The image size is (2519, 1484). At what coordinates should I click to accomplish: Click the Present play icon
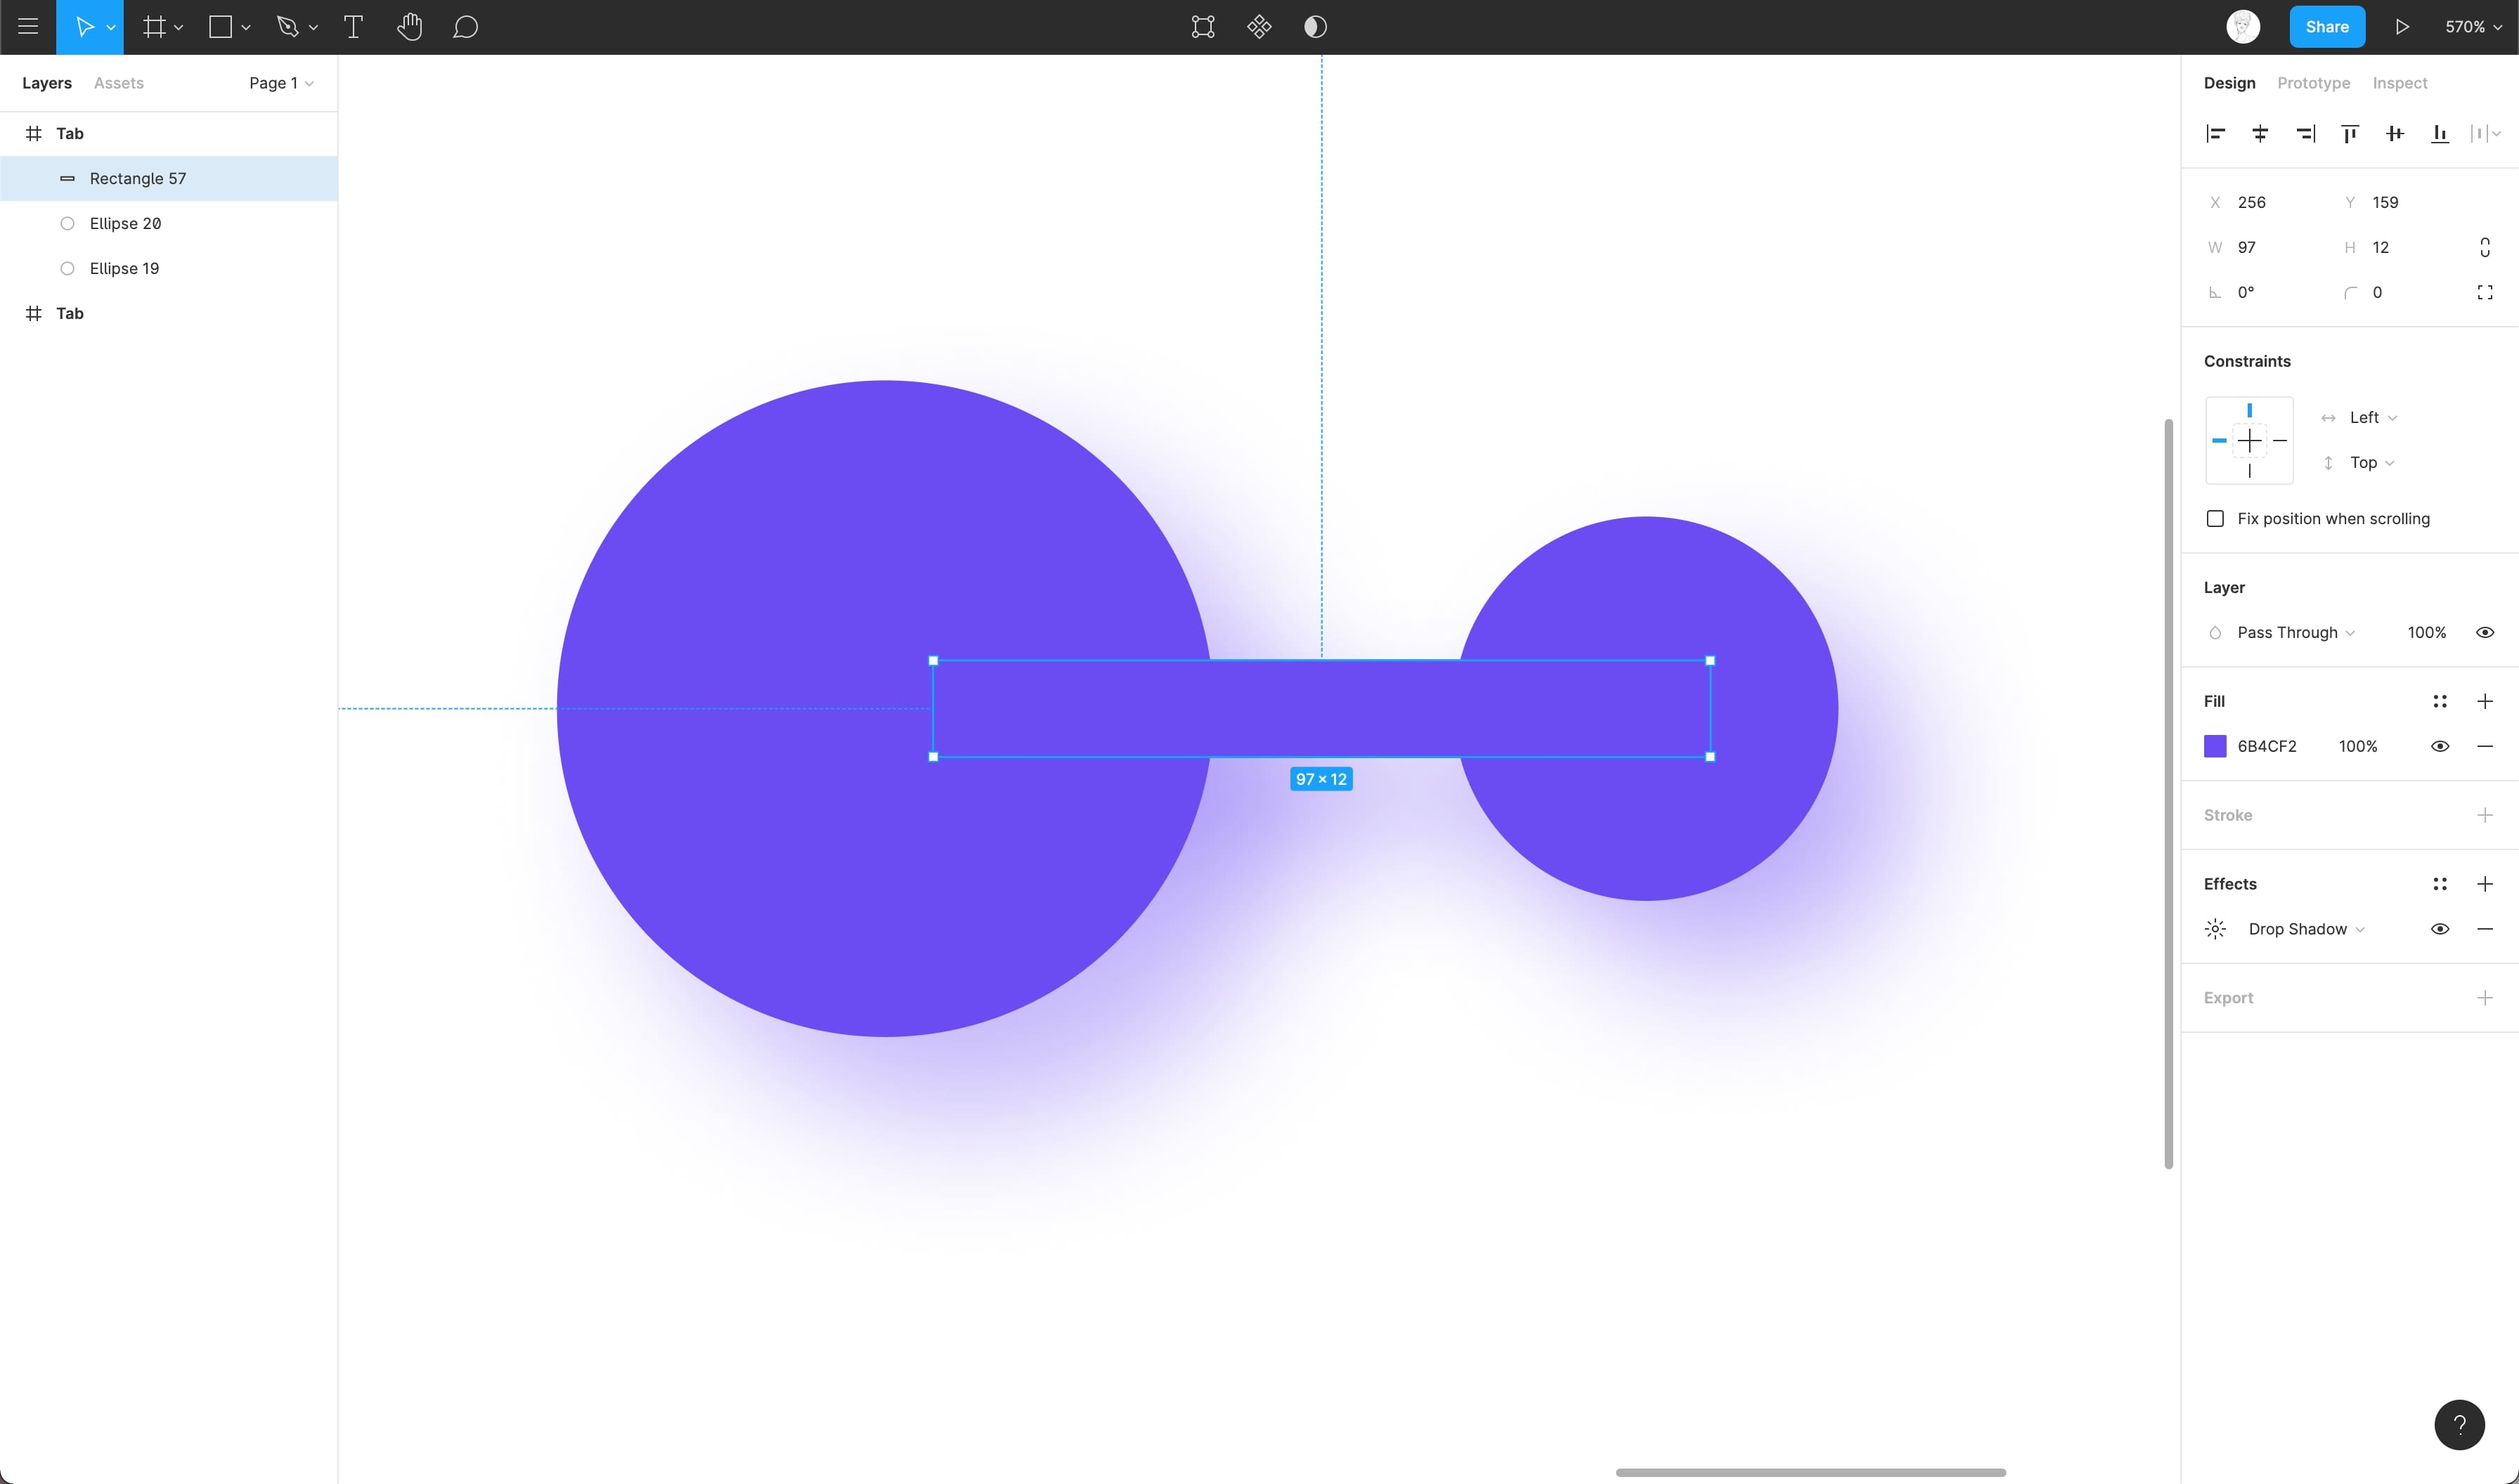click(x=2402, y=27)
